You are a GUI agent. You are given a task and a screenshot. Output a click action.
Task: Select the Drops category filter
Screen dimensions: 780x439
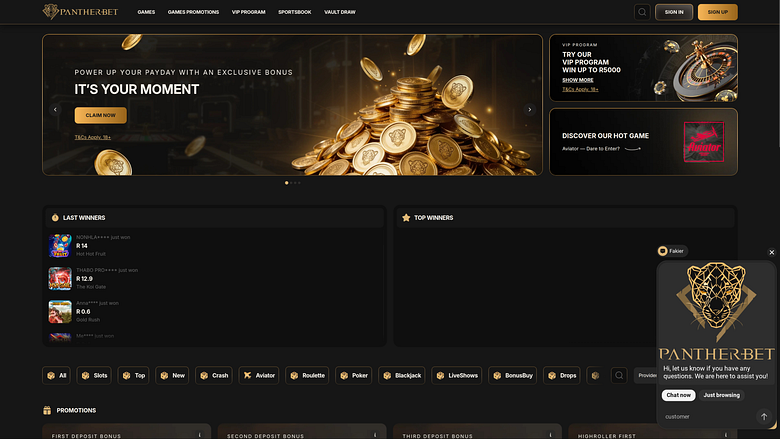point(562,375)
